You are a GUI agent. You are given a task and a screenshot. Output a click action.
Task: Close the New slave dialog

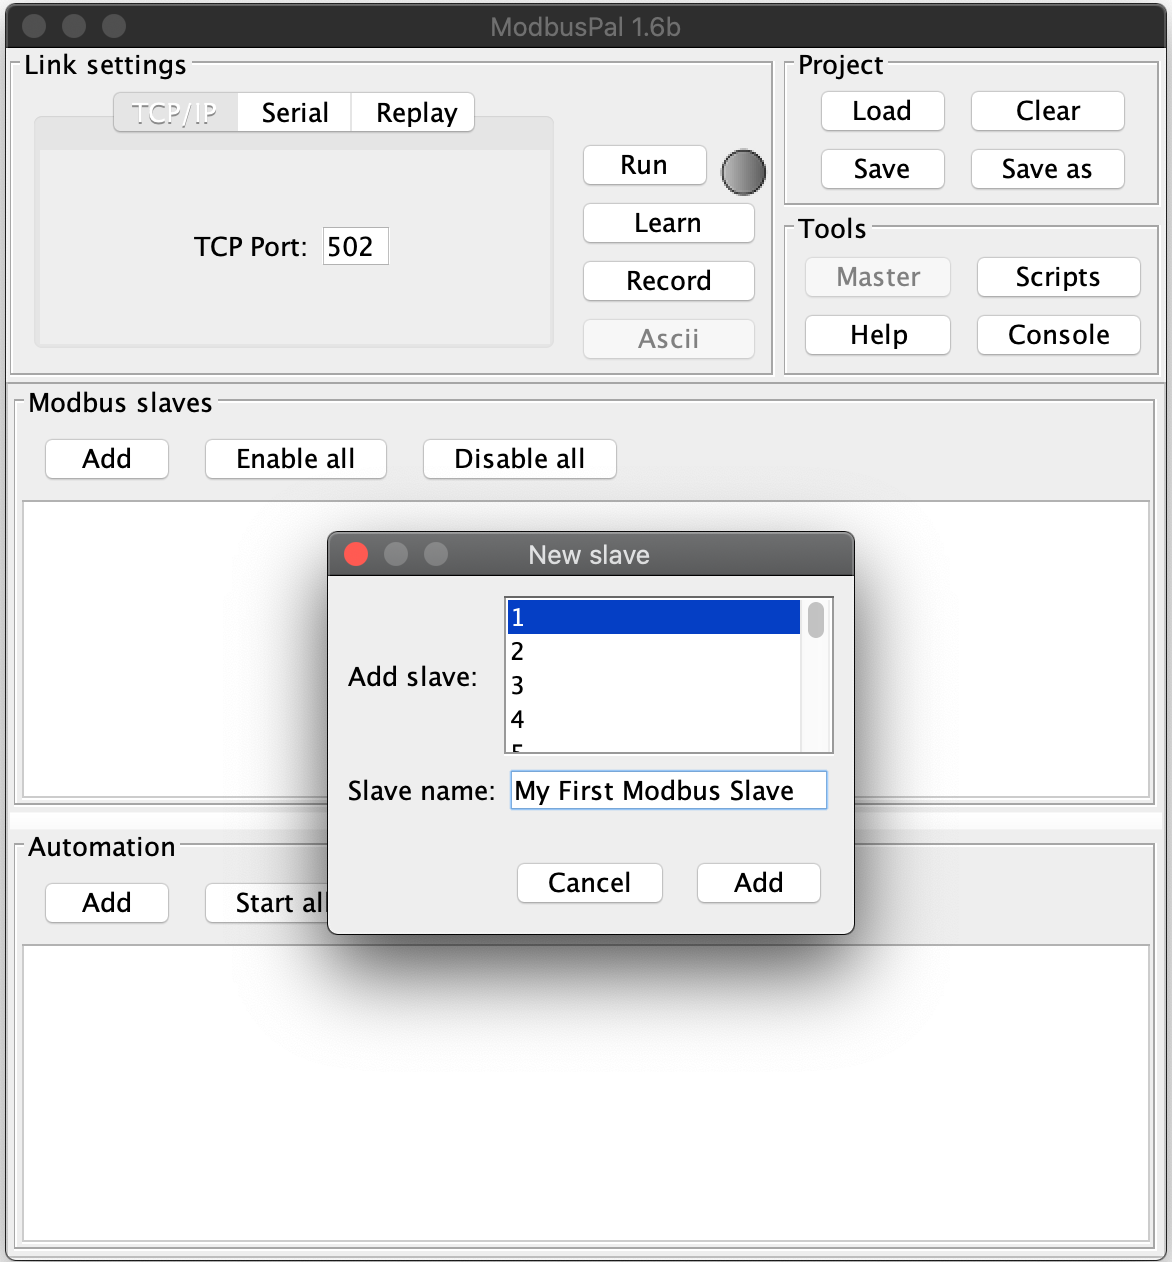(356, 554)
